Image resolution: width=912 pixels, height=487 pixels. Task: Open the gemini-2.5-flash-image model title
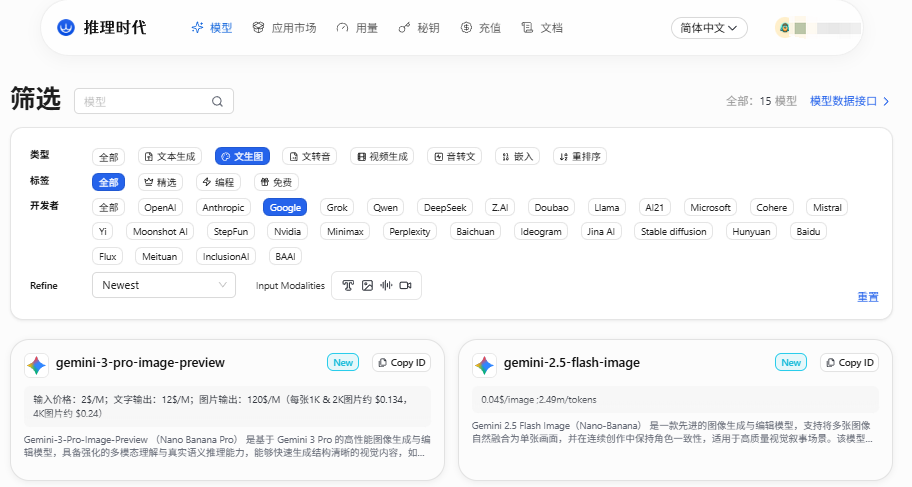click(572, 362)
